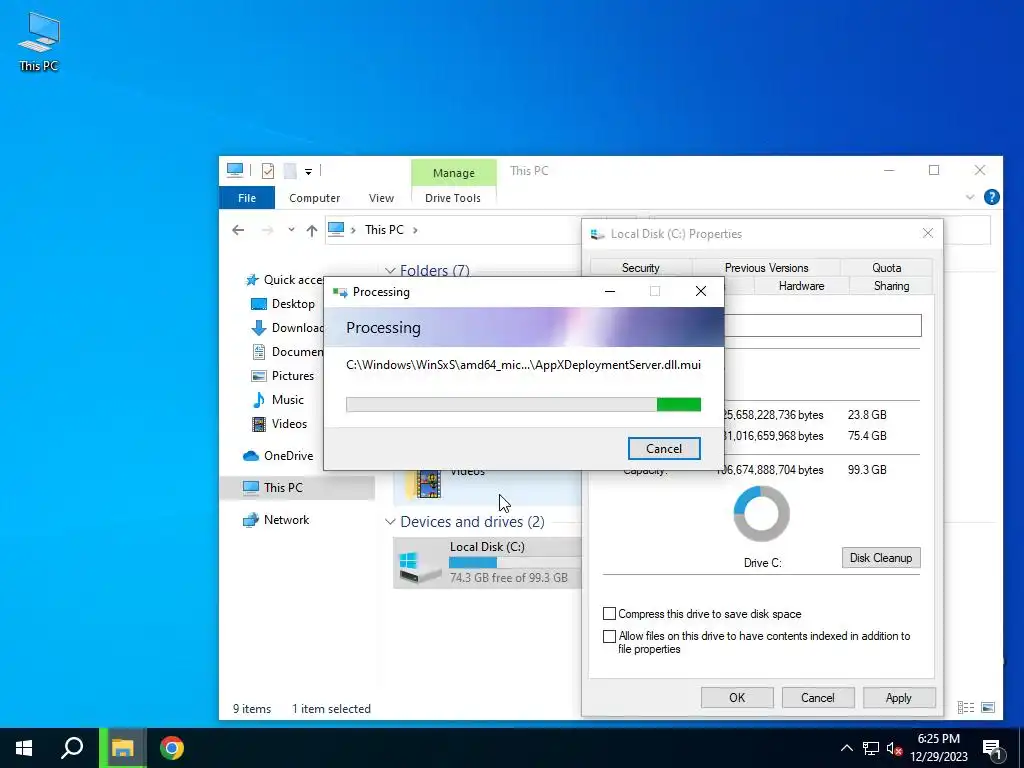
Task: Select OneDrive in the navigation pane
Action: (x=278, y=456)
